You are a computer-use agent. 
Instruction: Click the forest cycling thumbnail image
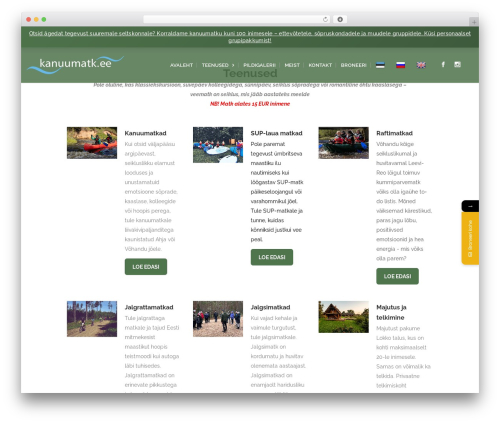(x=92, y=319)
